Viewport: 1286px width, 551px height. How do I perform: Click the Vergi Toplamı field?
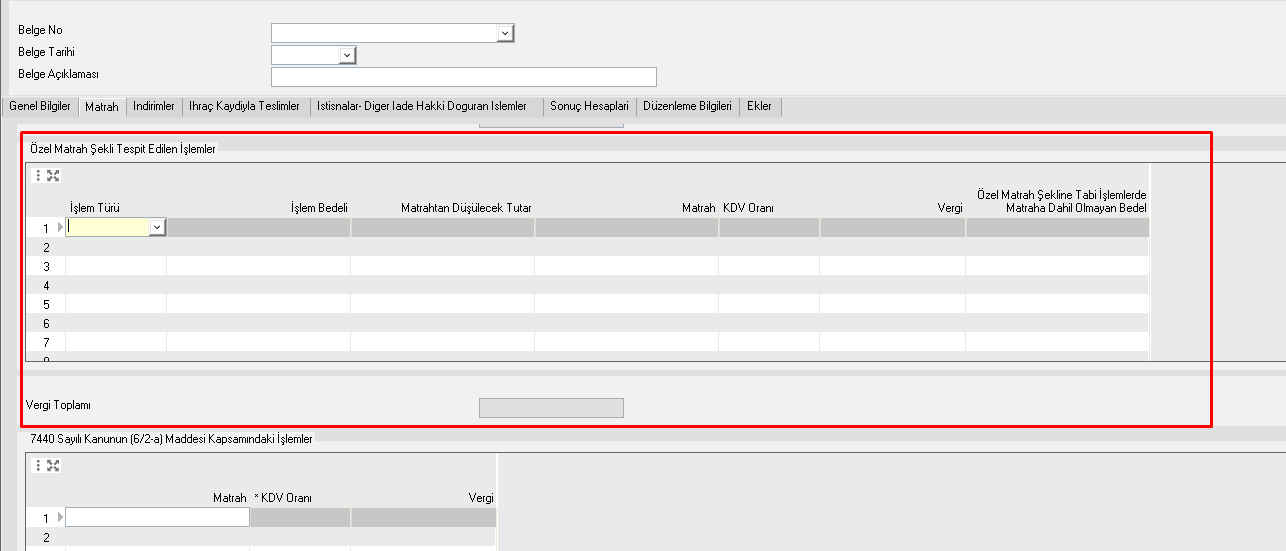551,407
